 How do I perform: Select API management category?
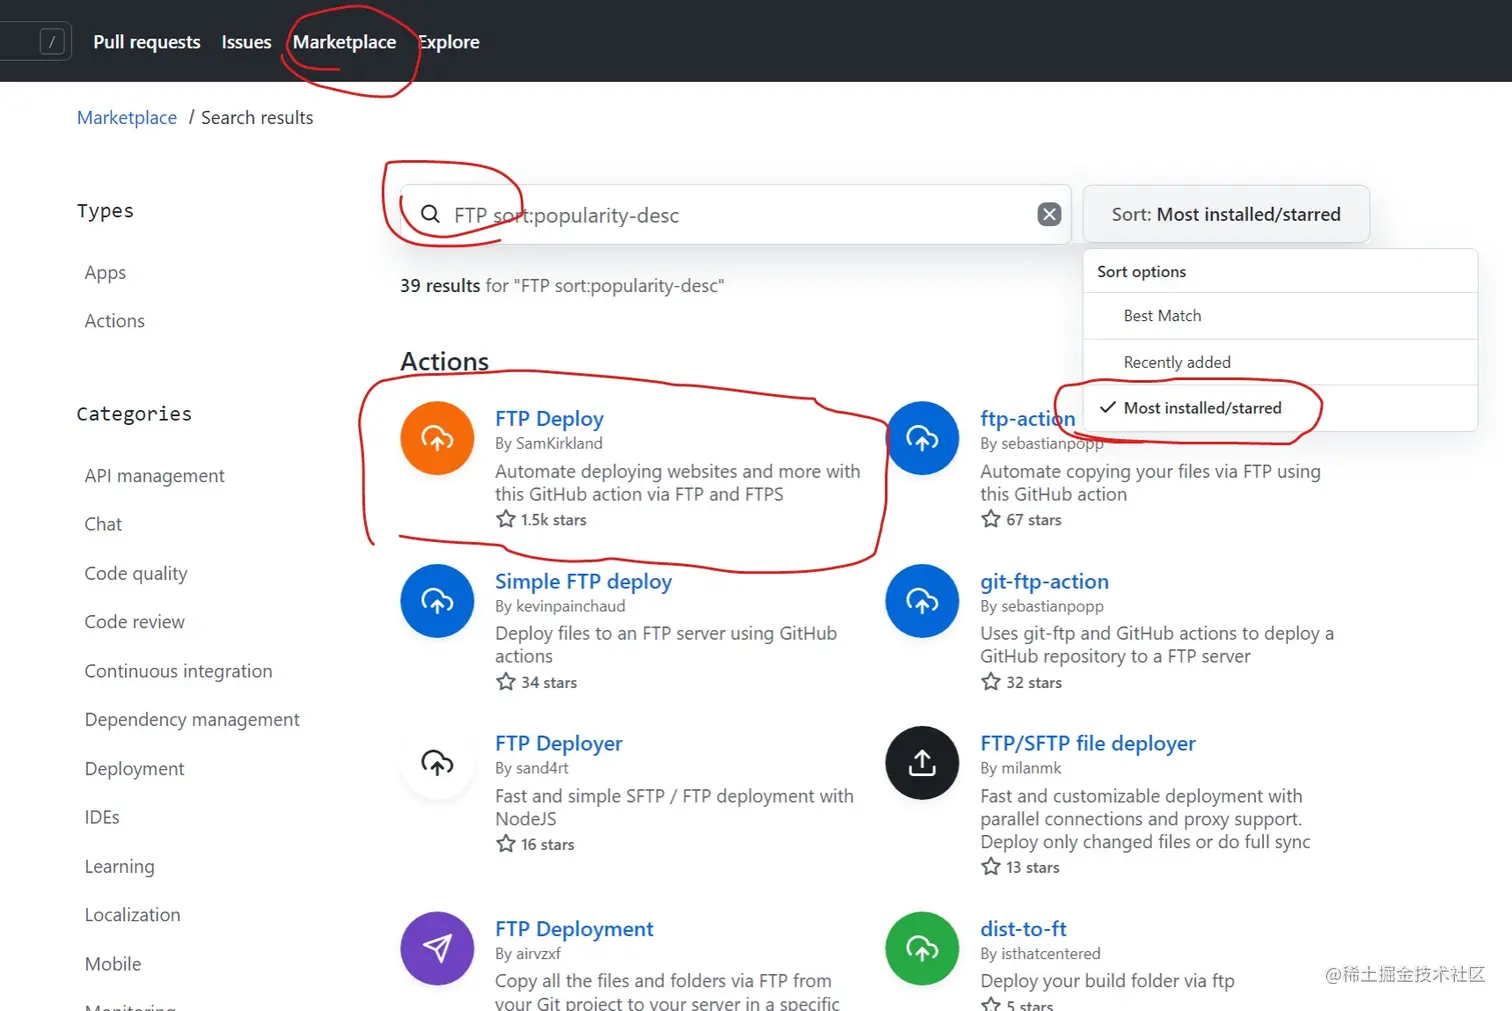[155, 476]
